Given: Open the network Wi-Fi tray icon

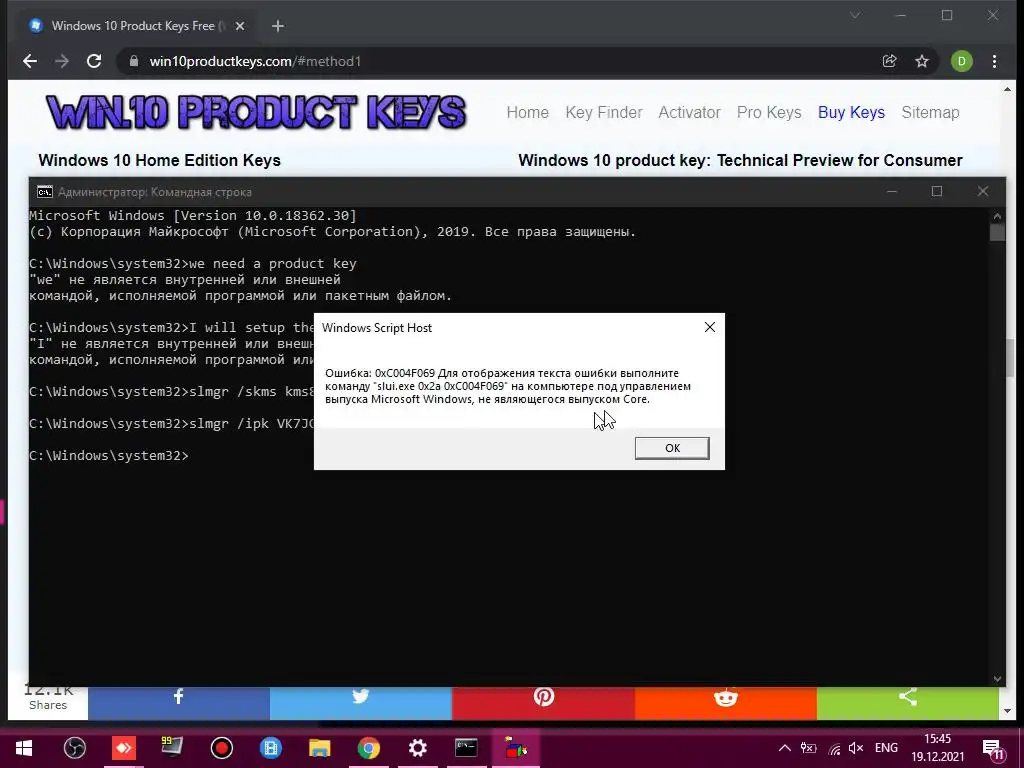Looking at the screenshot, I should pyautogui.click(x=834, y=748).
